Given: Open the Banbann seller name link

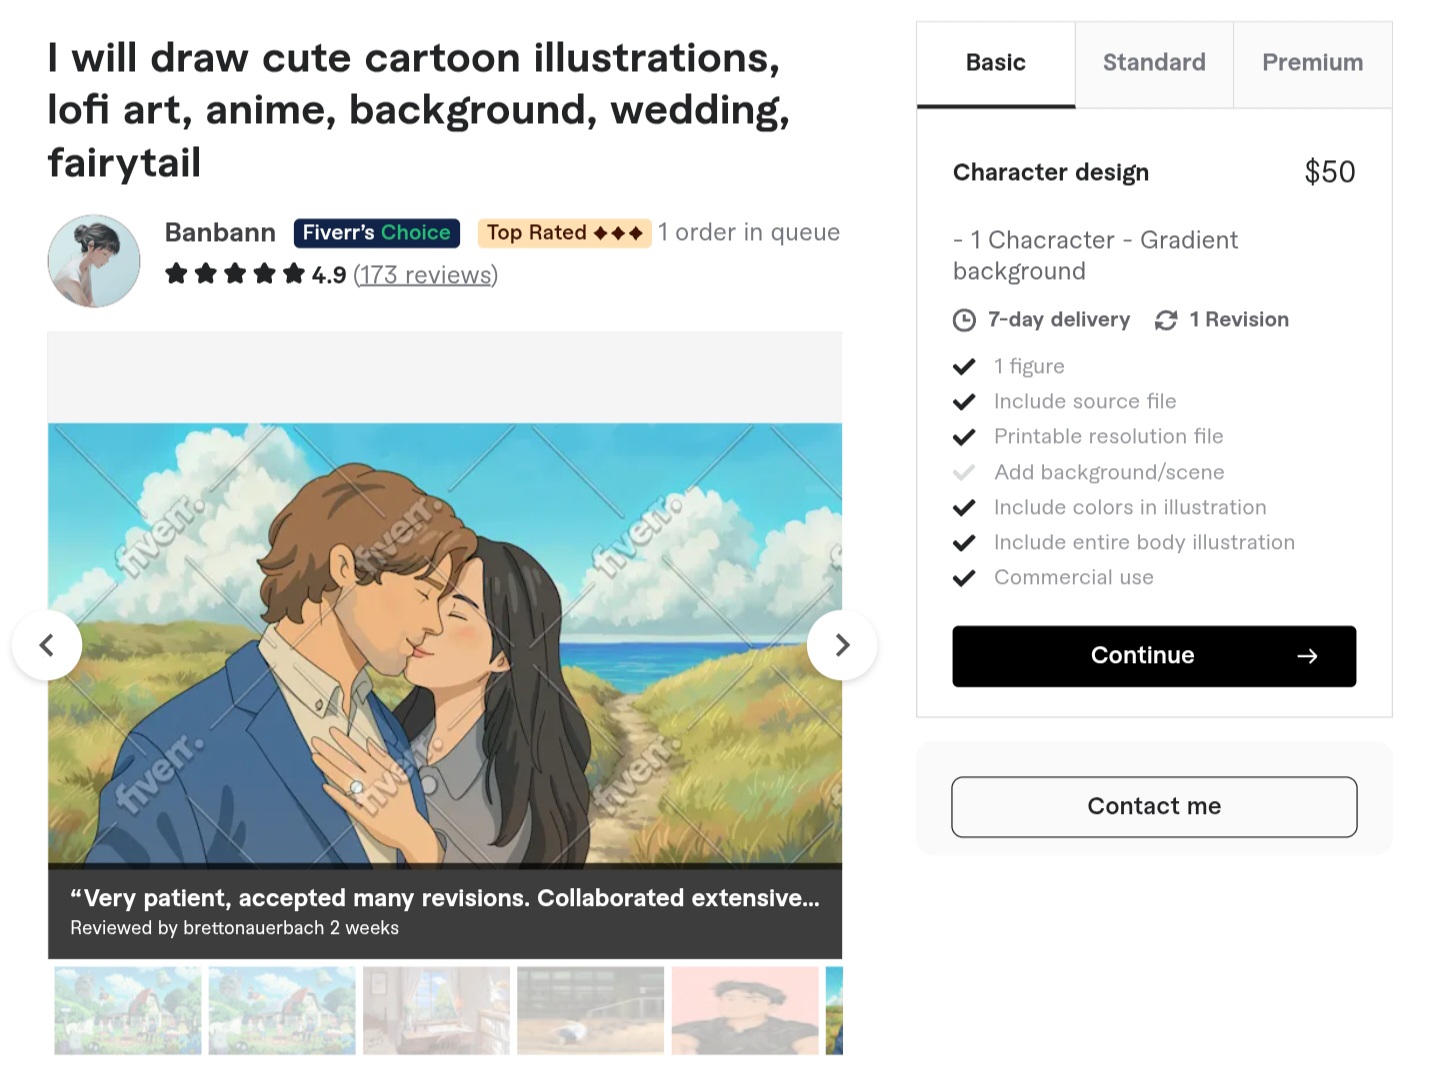Looking at the screenshot, I should click(220, 233).
